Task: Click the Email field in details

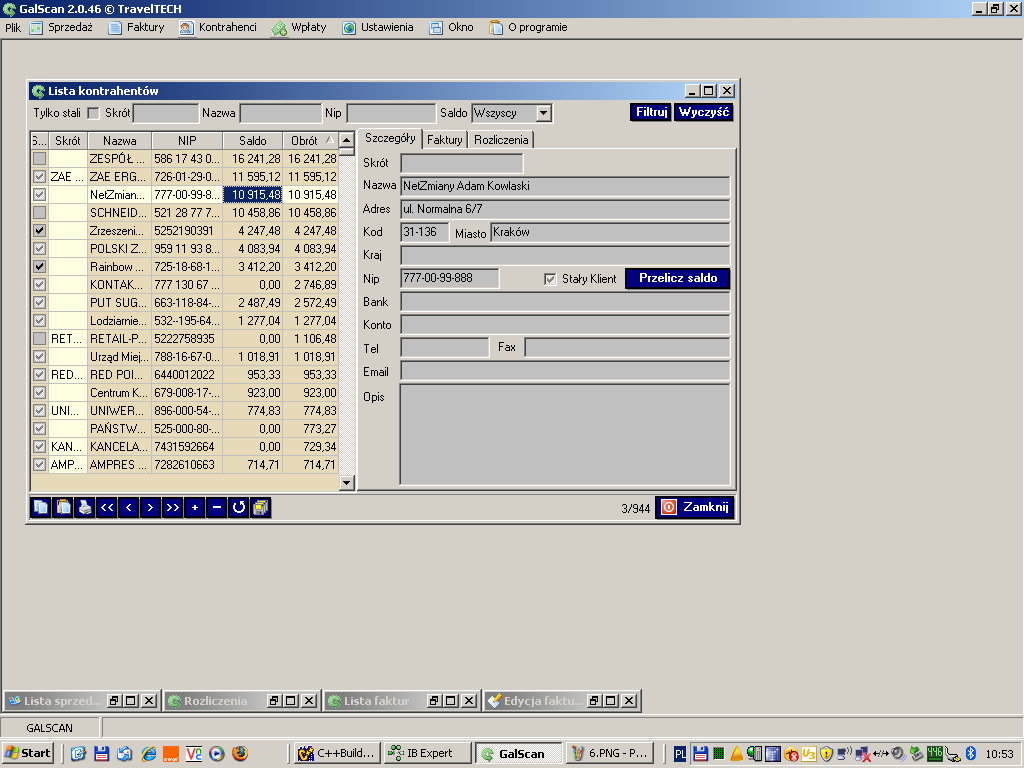Action: 565,371
